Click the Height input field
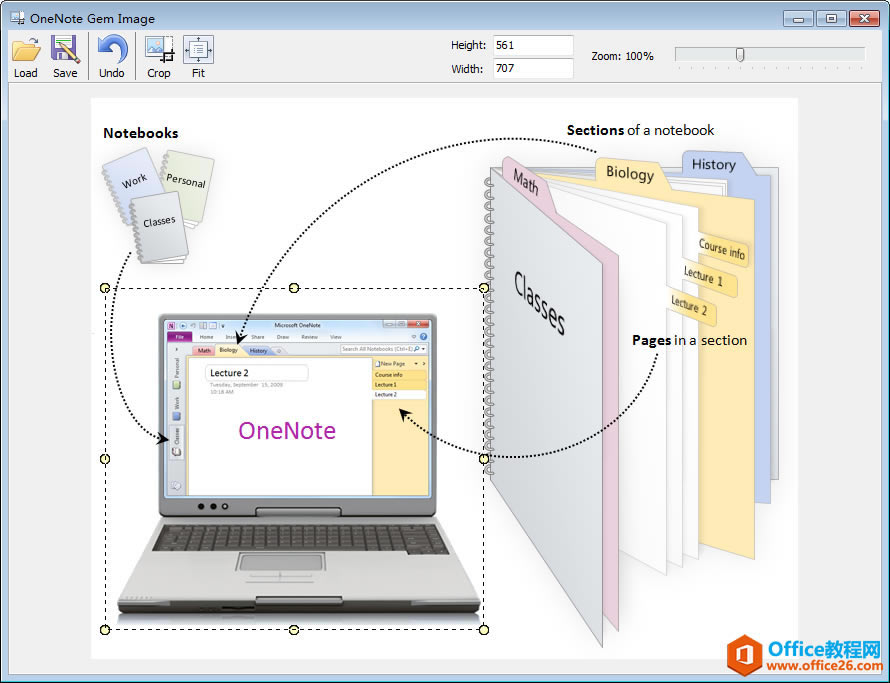 pos(533,45)
